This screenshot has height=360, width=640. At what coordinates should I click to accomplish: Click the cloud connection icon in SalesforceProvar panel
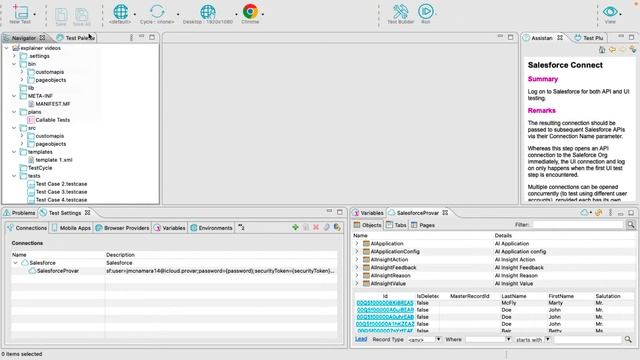pos(584,213)
